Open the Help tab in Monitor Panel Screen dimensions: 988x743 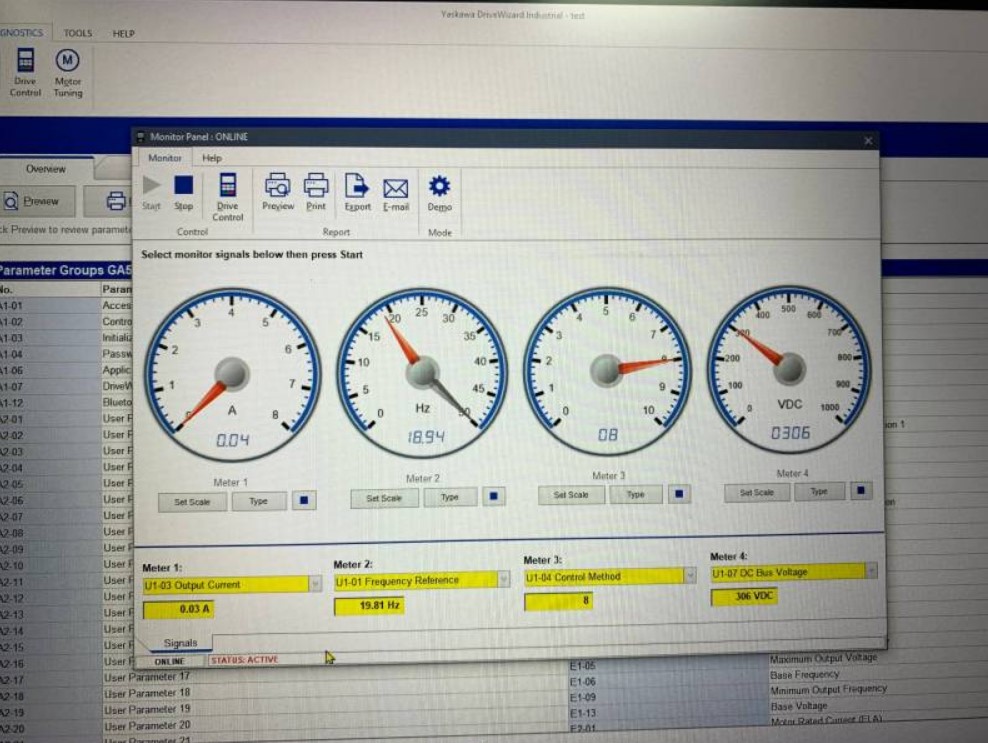tap(212, 158)
